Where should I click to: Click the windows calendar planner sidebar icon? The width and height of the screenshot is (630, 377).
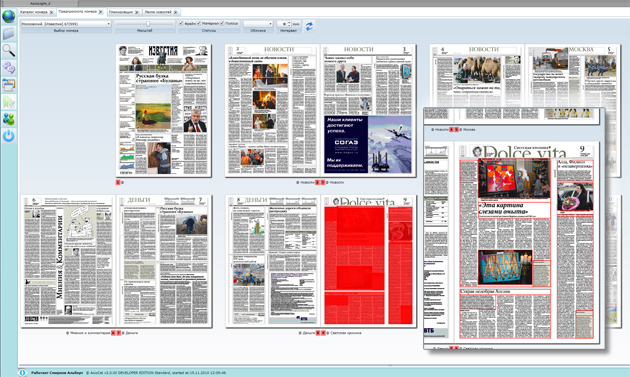click(8, 85)
